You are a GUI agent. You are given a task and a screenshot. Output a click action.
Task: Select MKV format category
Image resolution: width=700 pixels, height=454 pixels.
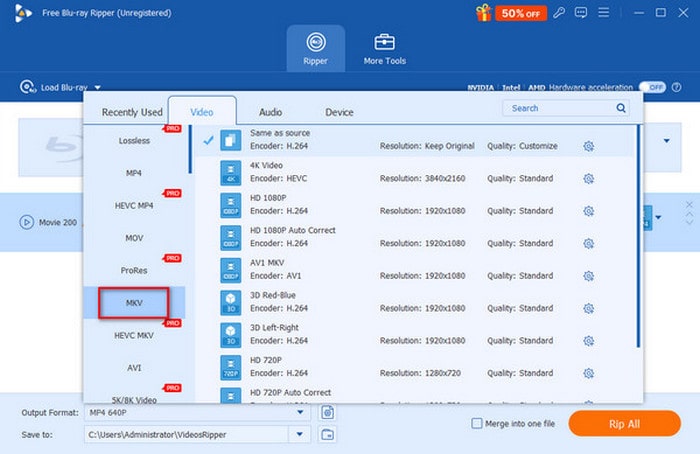pos(134,303)
